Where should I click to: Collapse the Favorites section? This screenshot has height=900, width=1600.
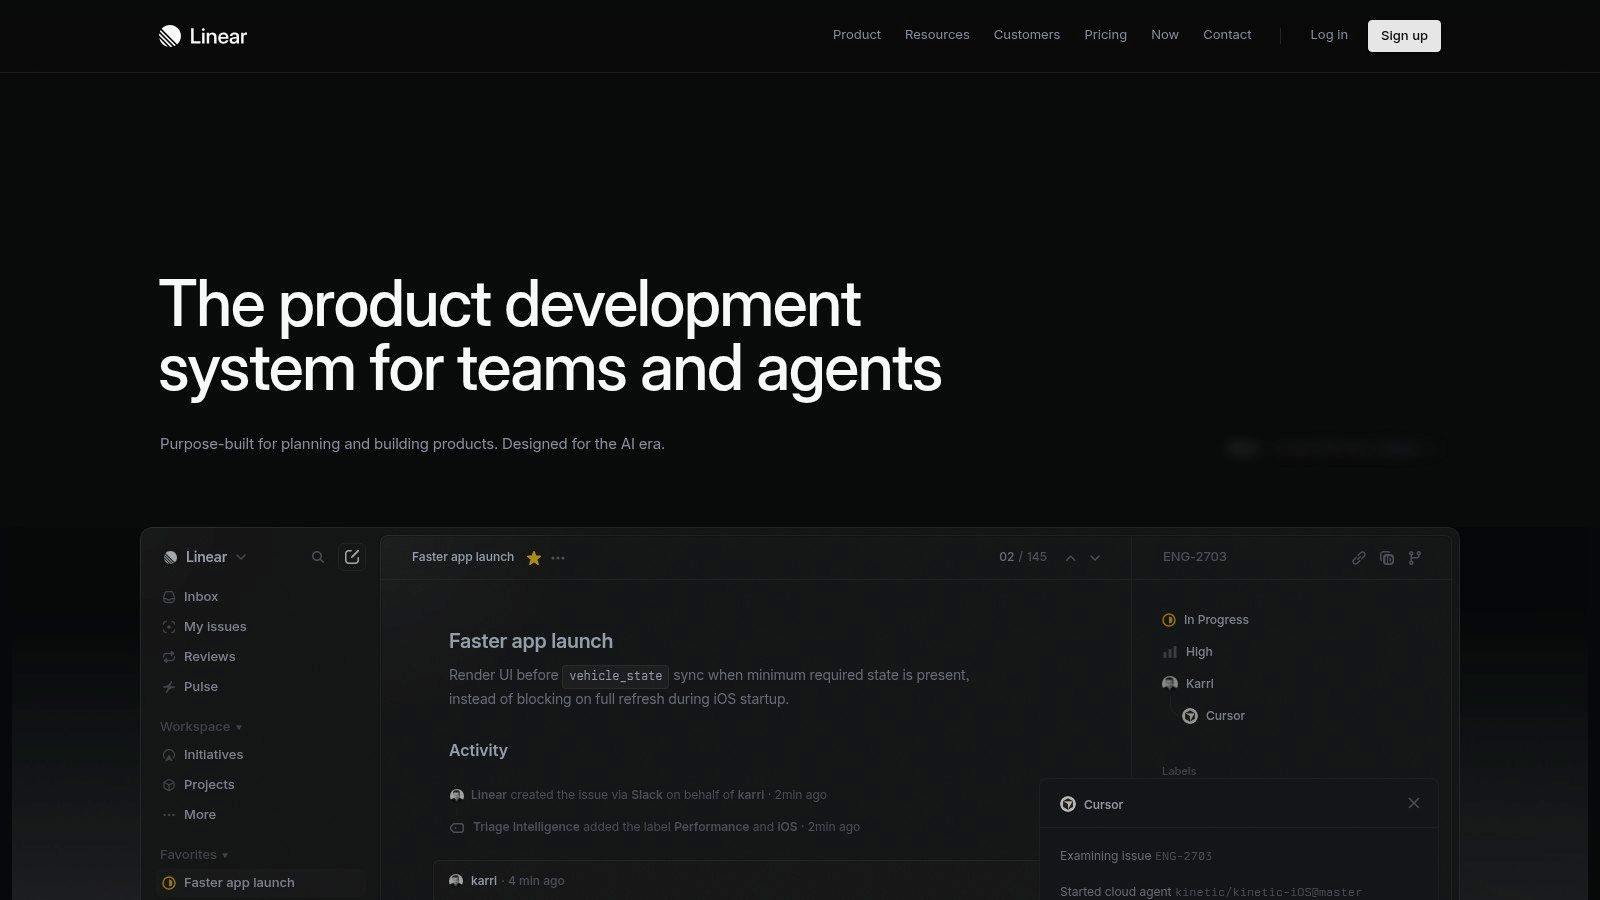coord(194,855)
